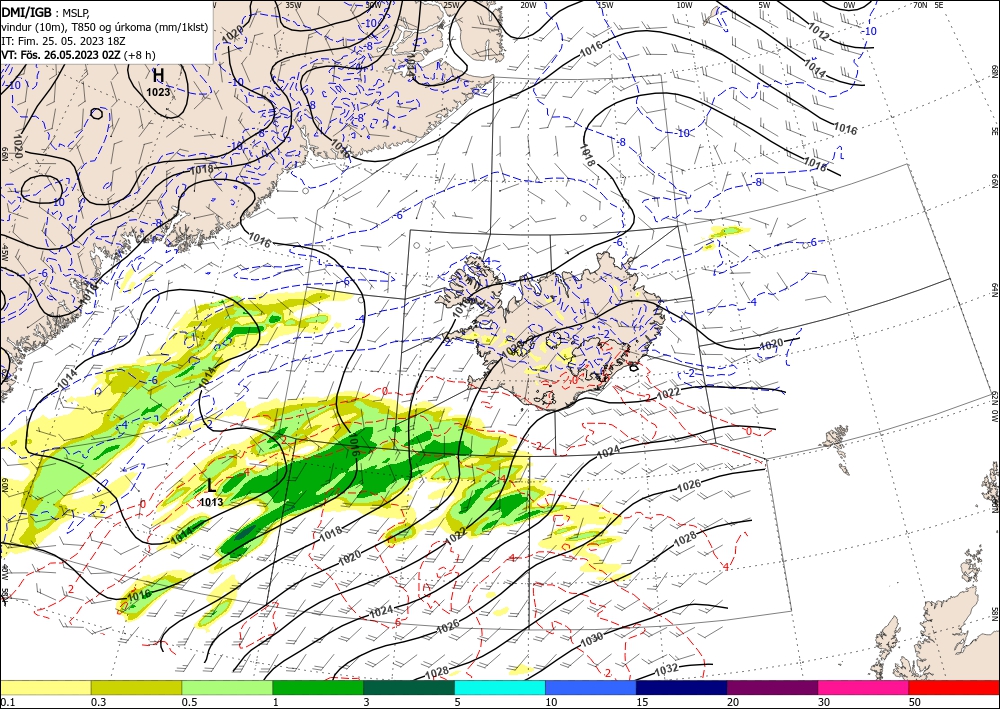Click the '10W' longitude label at top

[x=684, y=5]
